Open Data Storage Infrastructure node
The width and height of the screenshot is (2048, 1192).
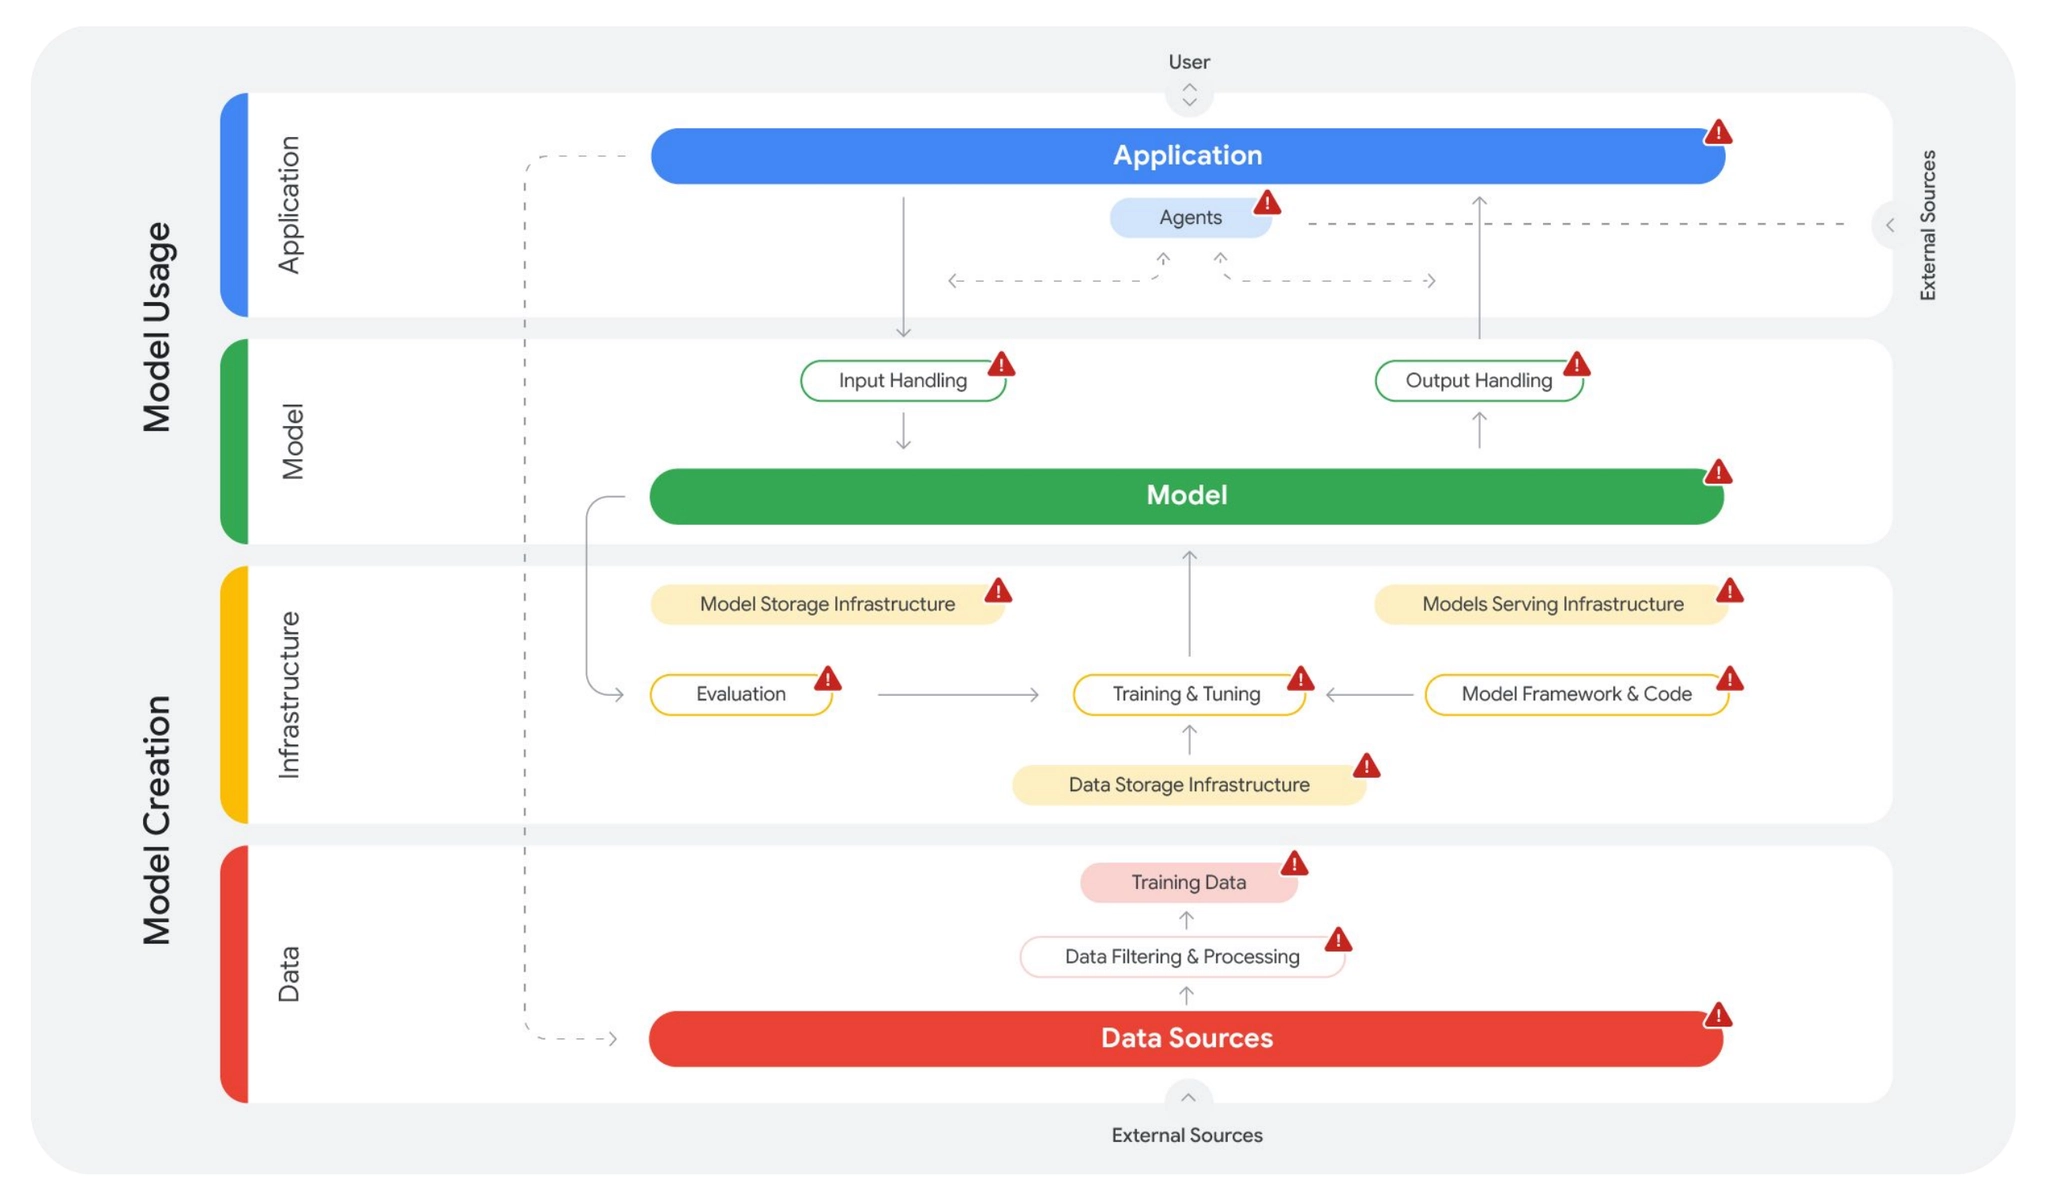(x=1189, y=785)
